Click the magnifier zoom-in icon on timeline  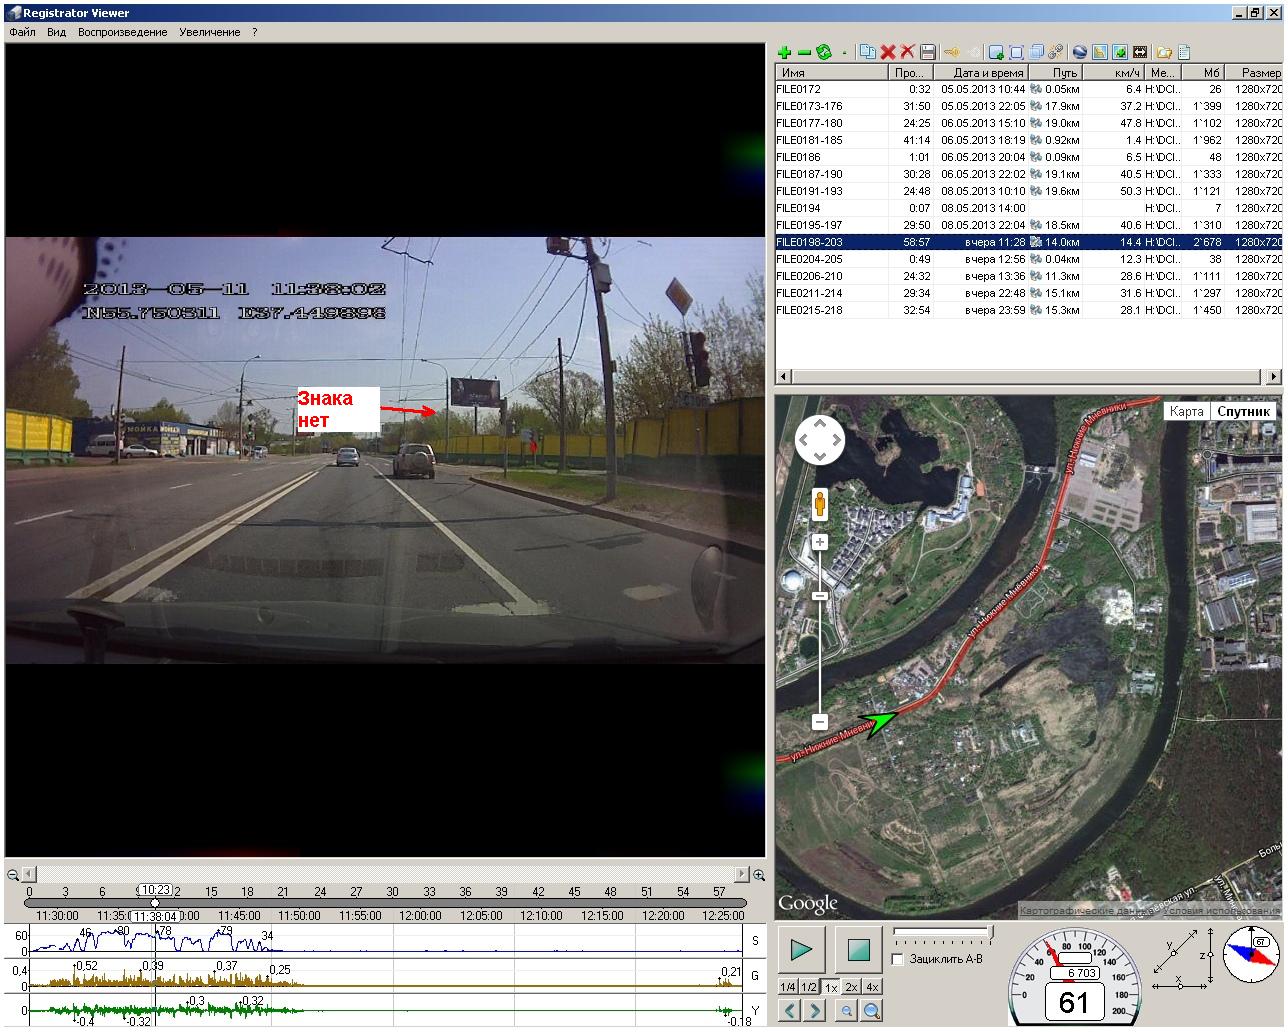[x=759, y=875]
